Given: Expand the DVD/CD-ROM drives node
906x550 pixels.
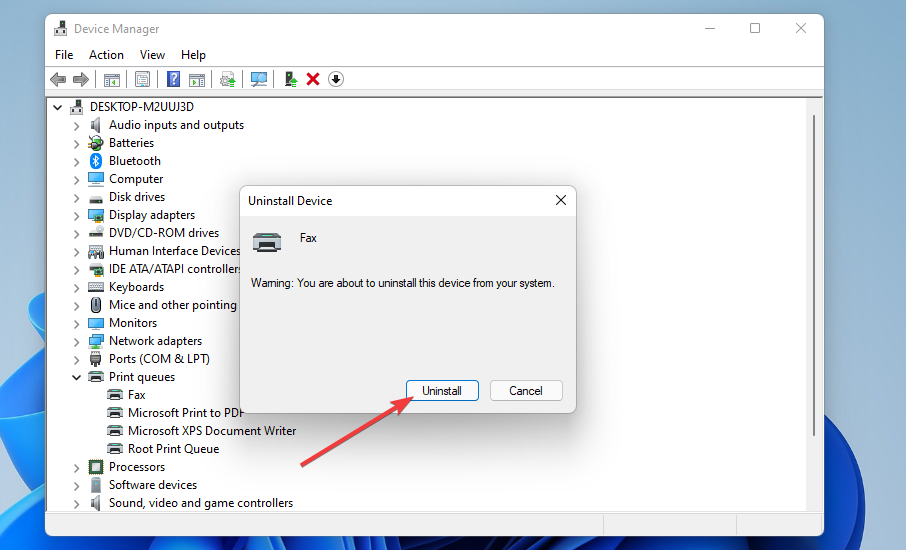Looking at the screenshot, I should pyautogui.click(x=76, y=233).
